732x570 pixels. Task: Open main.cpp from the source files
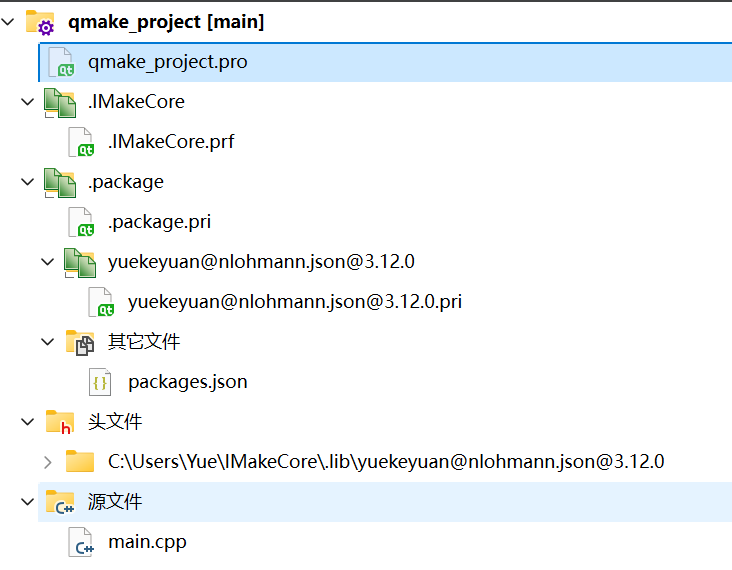point(147,543)
